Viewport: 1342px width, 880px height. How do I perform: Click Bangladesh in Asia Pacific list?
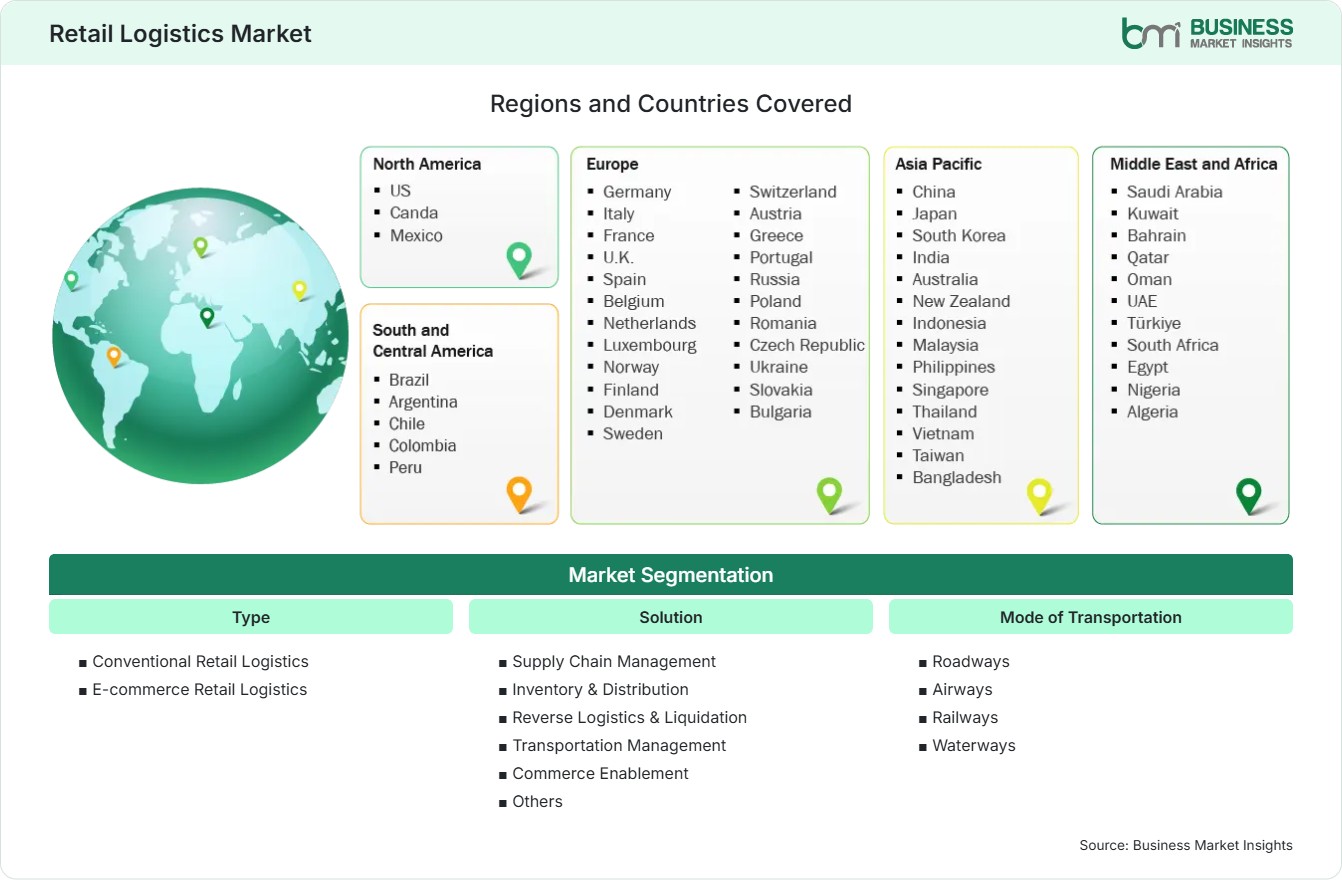pos(957,477)
